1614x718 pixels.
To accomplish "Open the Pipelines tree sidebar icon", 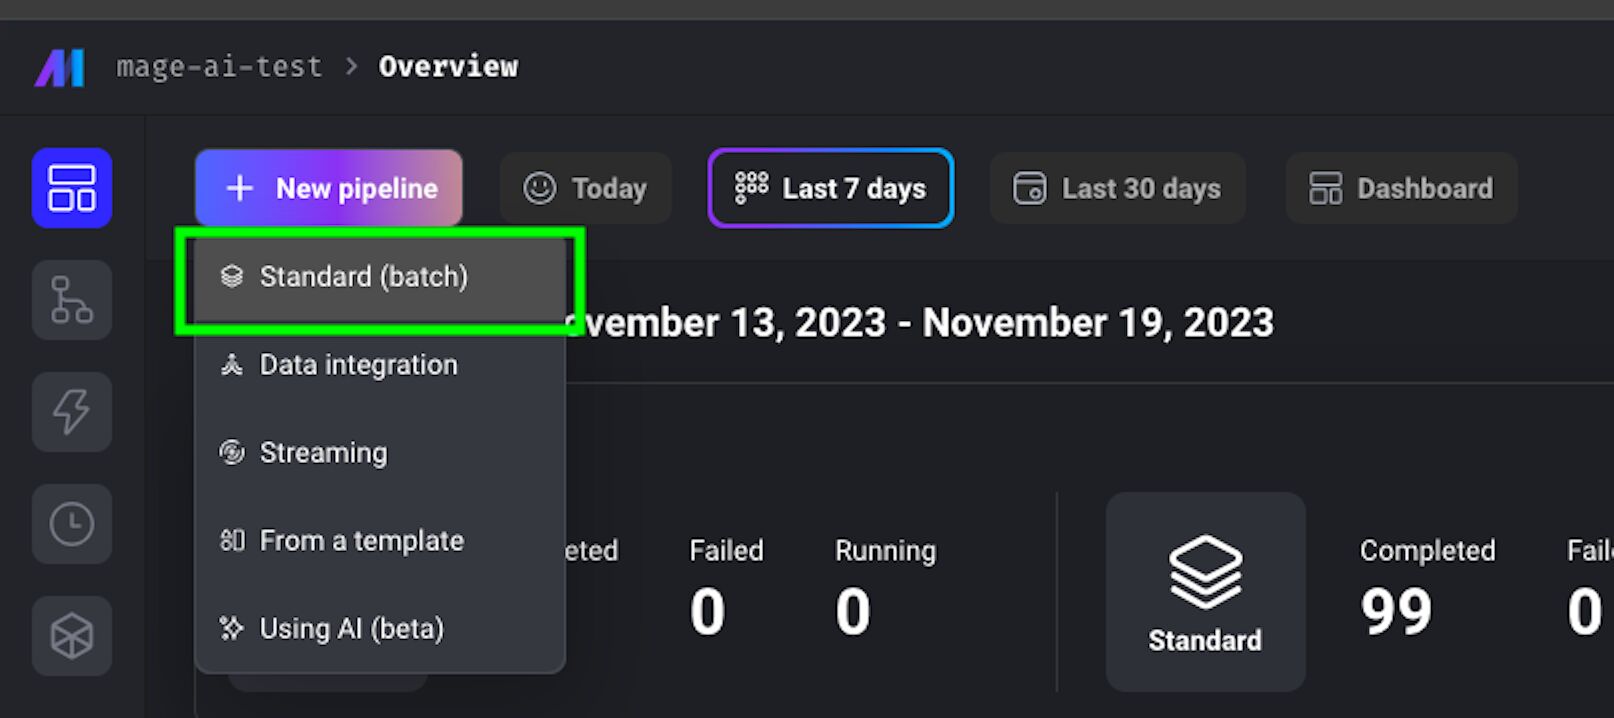I will pos(72,300).
